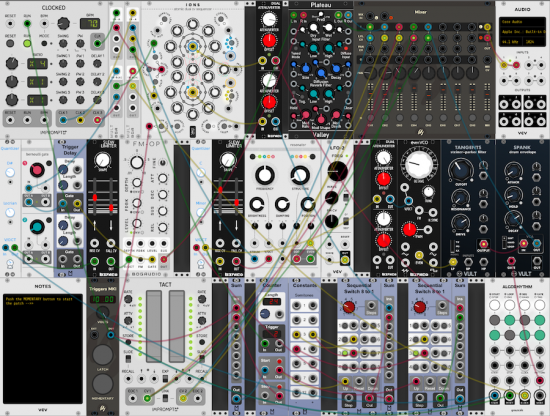Click the OUTPUT jack on Tangents filter
This screenshot has height=416, width=550.
(483, 244)
